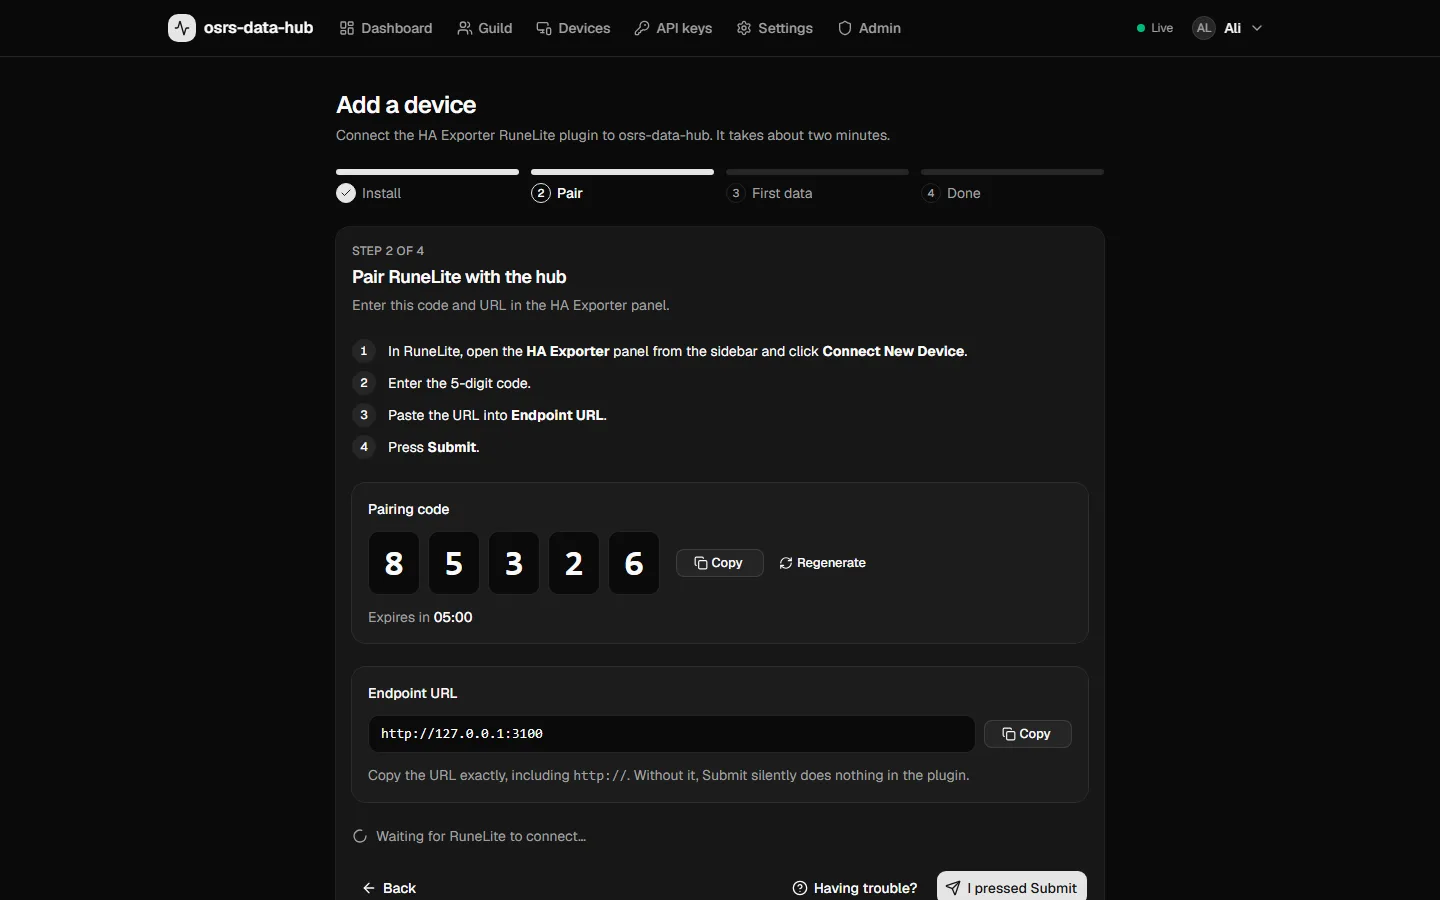
Task: Click the pairing code digit 8
Action: (394, 563)
